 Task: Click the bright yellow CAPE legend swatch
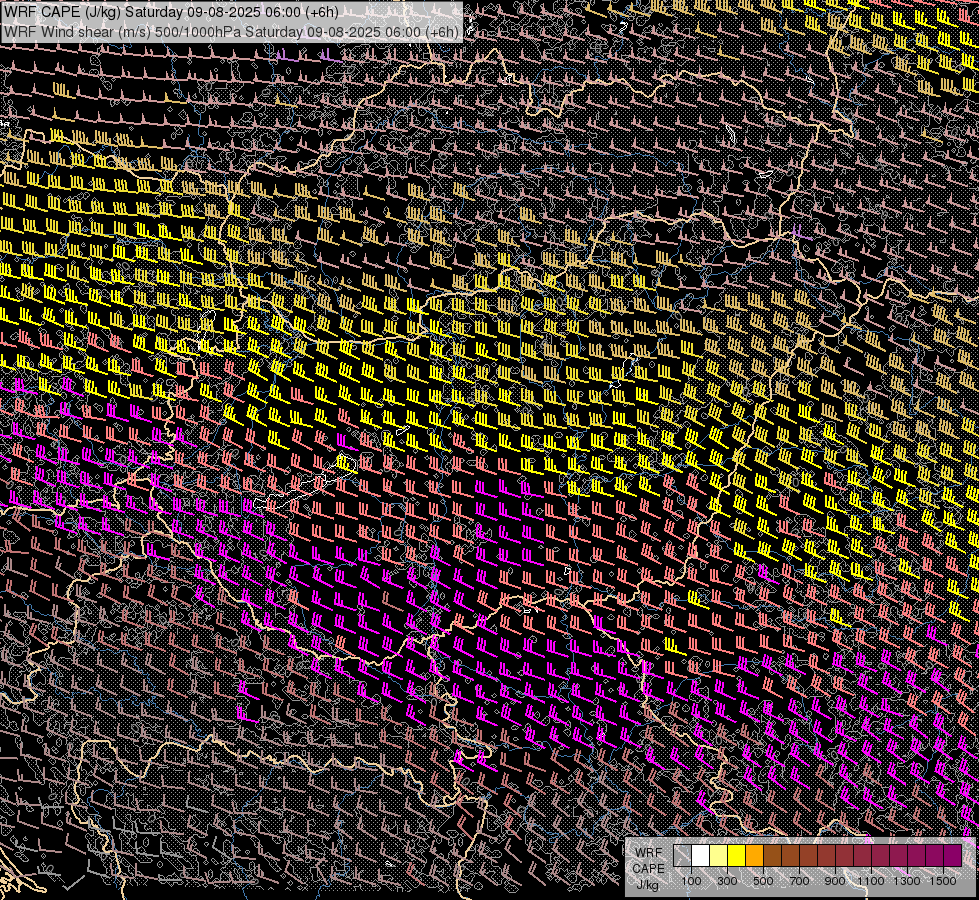coord(737,856)
